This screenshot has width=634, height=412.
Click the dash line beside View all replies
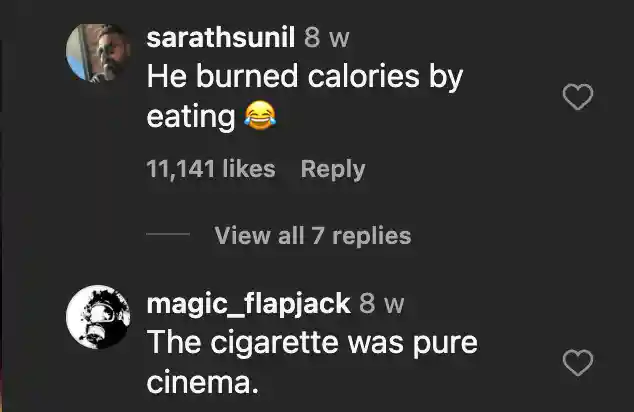click(168, 236)
